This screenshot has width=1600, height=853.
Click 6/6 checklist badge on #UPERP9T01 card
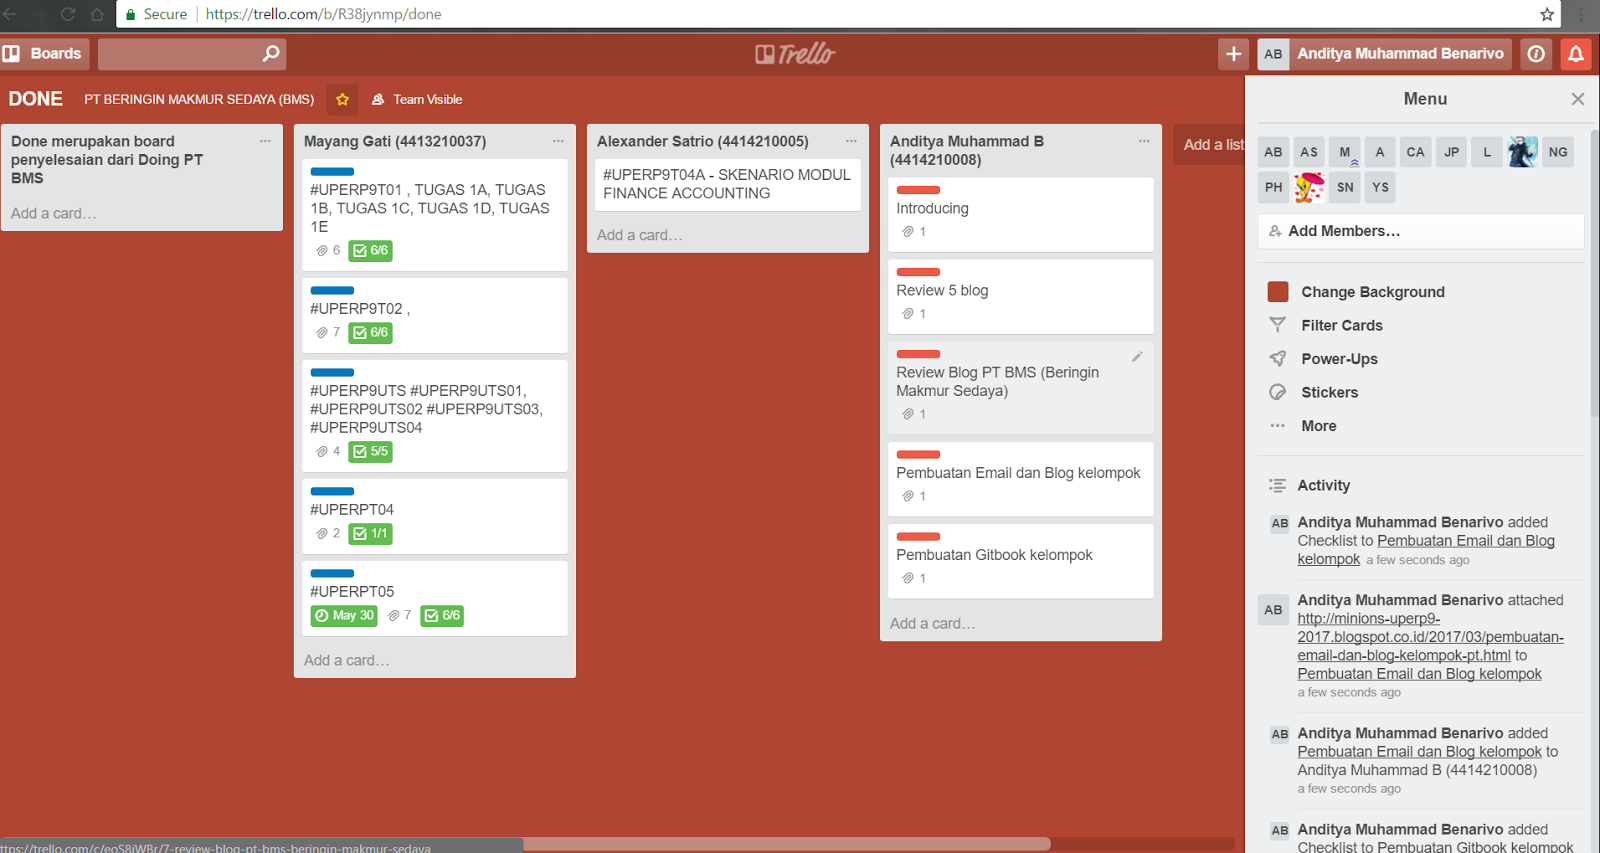370,251
